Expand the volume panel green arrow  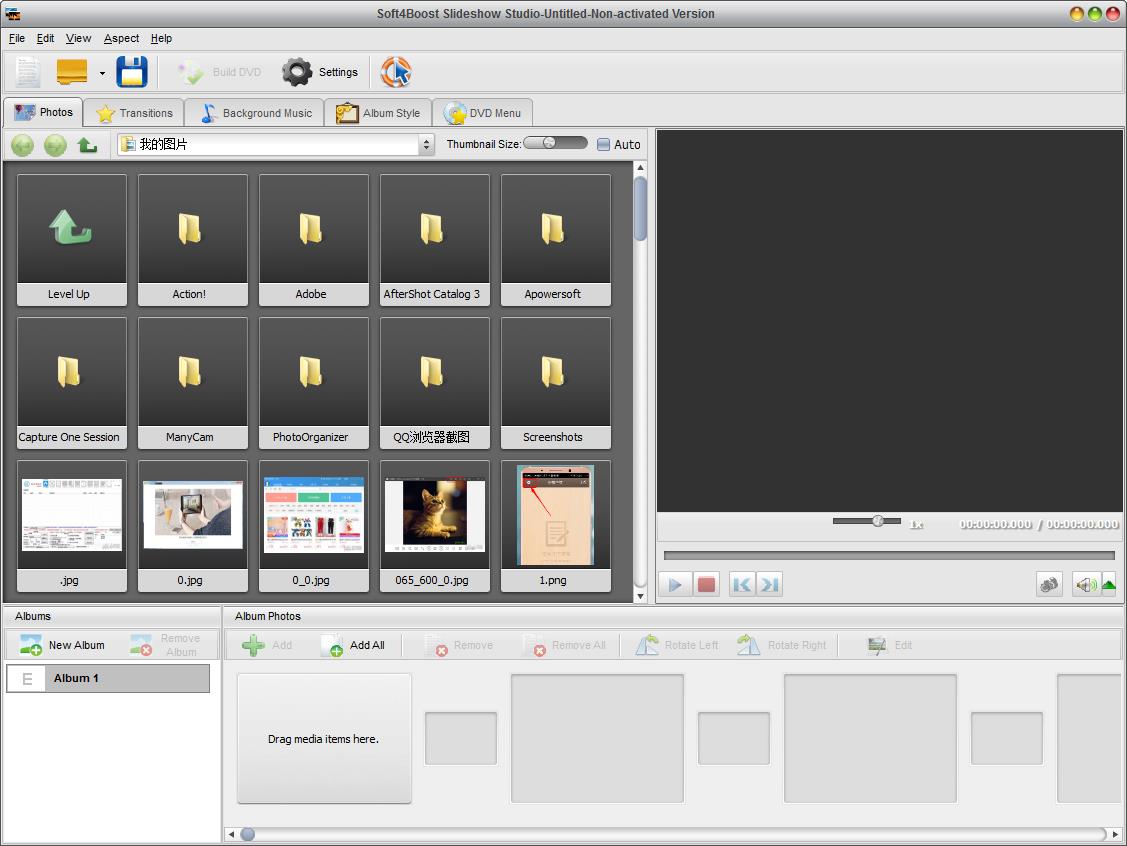1108,585
